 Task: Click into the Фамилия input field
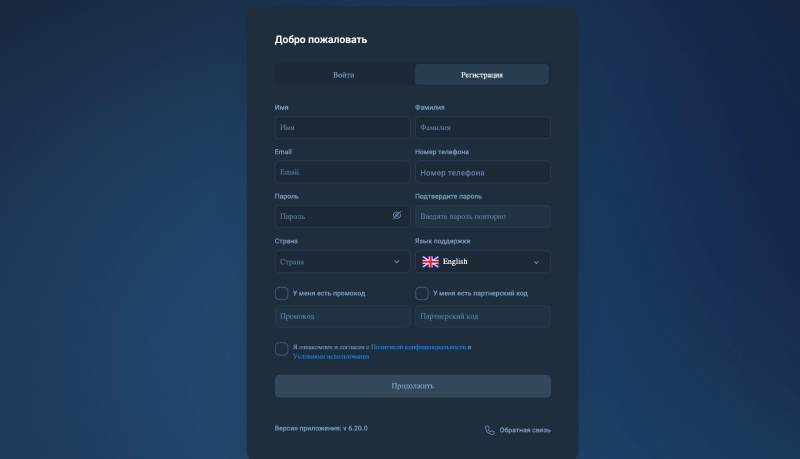(483, 128)
